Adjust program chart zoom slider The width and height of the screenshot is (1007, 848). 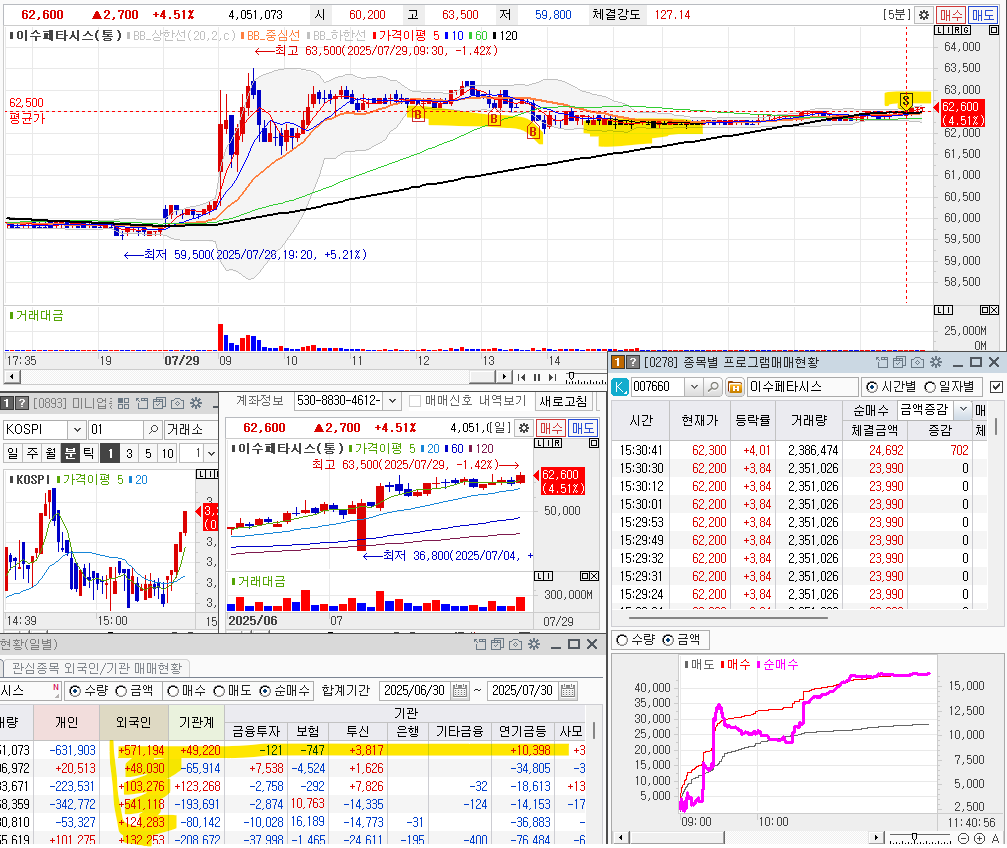(915, 838)
